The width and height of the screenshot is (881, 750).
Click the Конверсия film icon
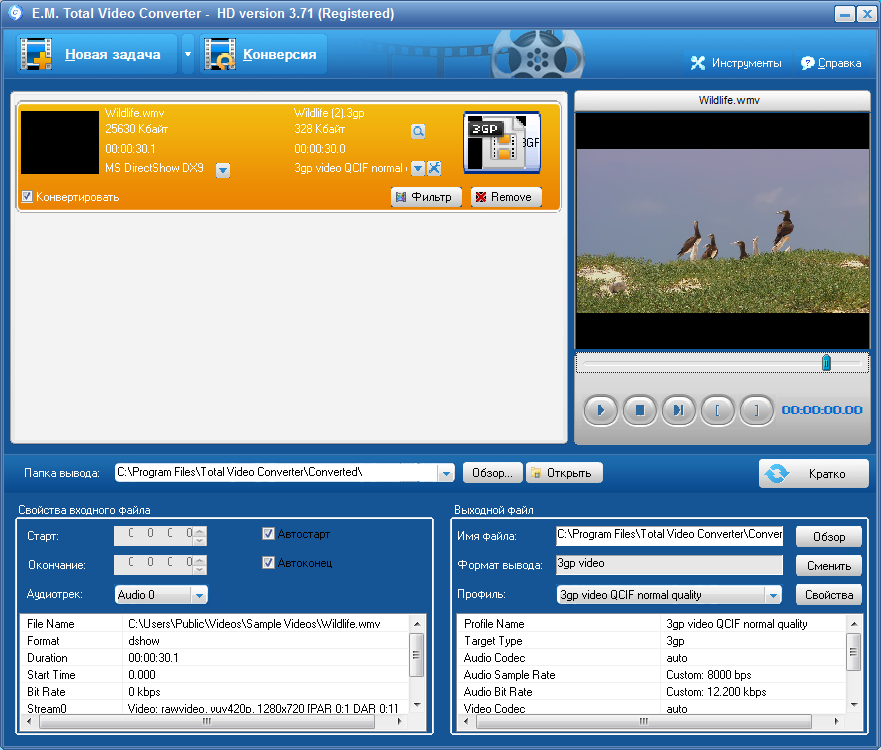[220, 54]
